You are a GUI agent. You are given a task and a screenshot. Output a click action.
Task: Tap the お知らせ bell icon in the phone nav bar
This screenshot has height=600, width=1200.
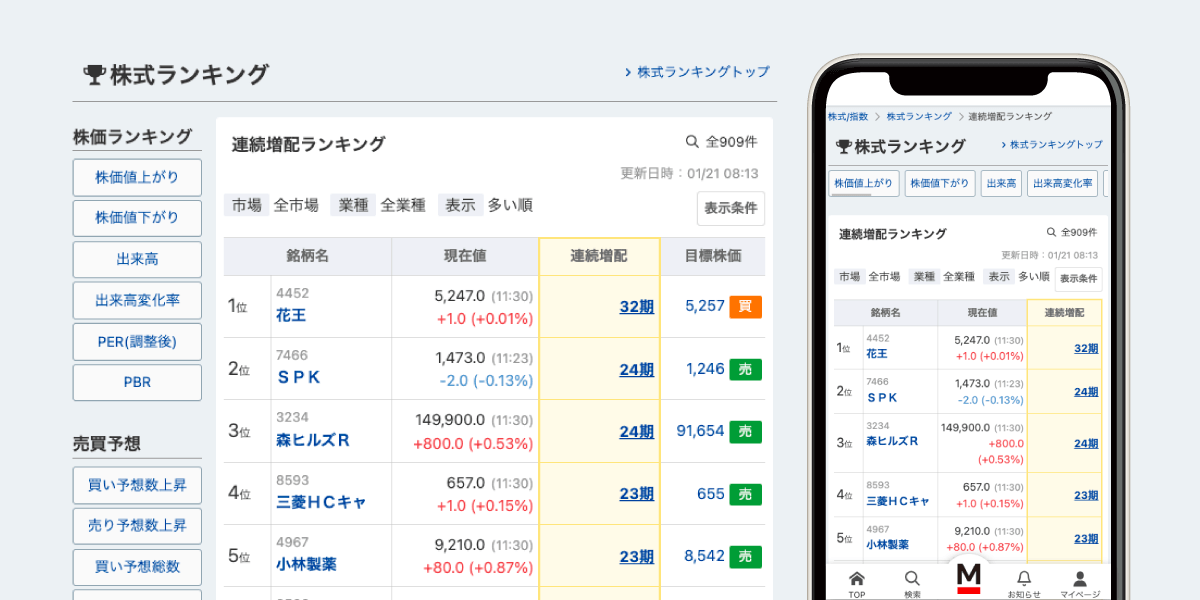point(1024,578)
